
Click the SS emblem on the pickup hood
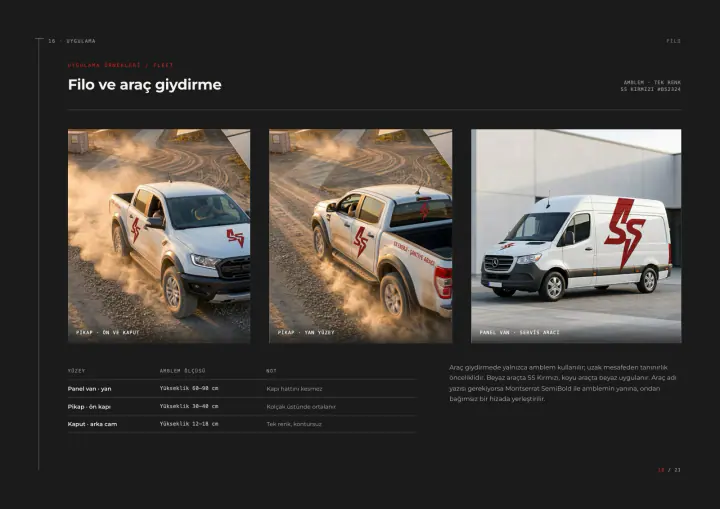click(236, 238)
